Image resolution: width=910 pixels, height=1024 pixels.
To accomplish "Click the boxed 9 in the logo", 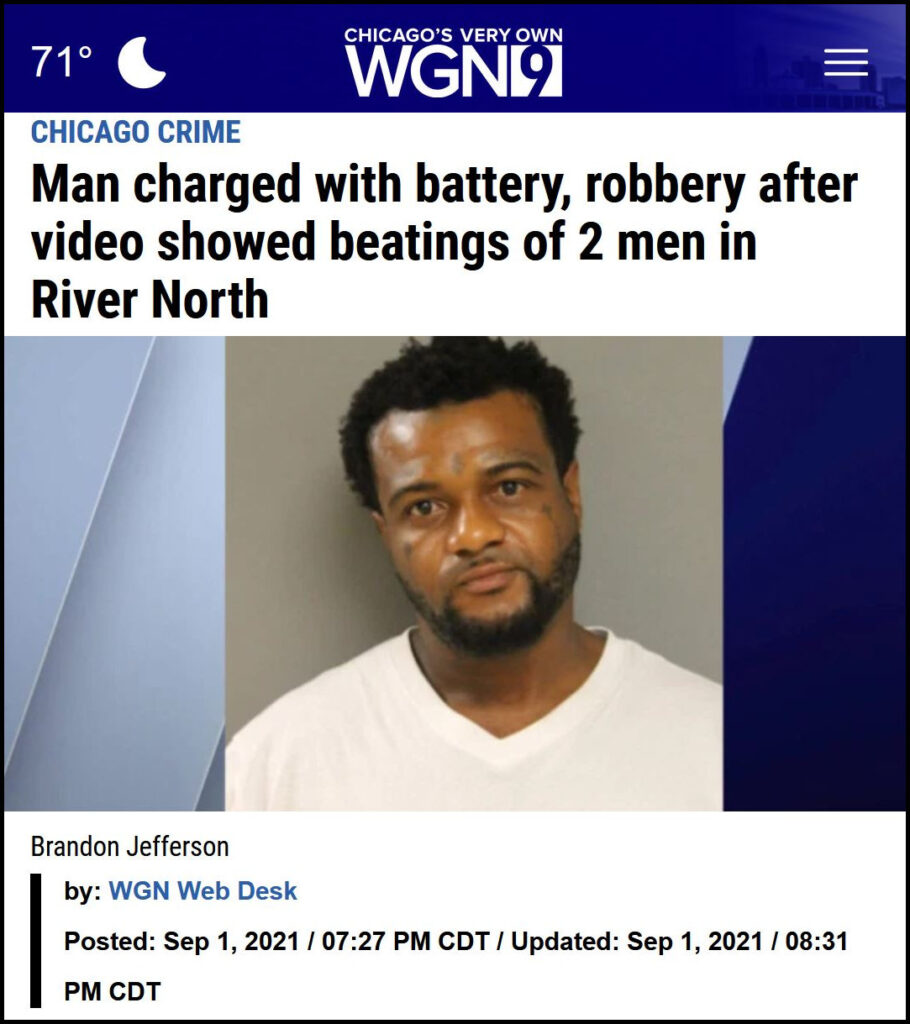I will coord(539,72).
